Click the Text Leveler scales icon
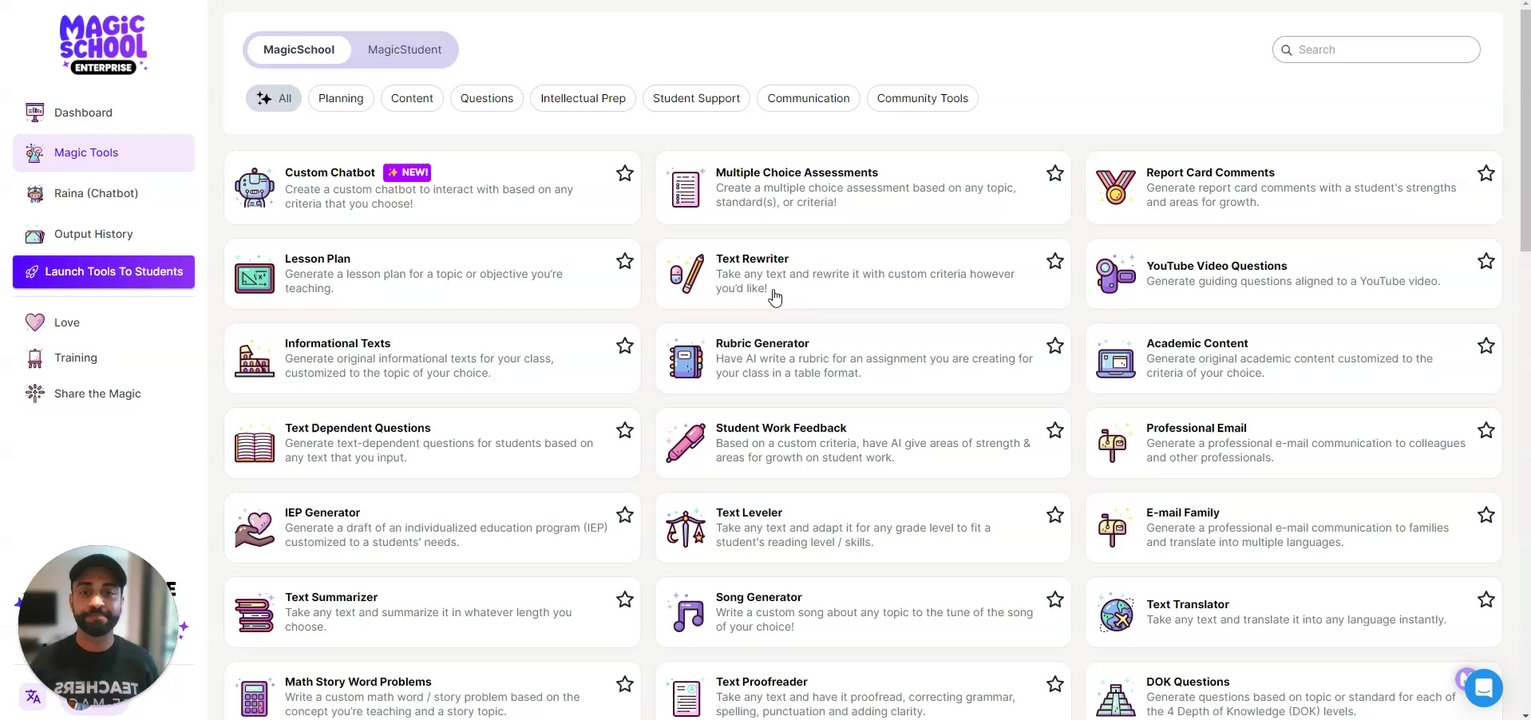Image resolution: width=1531 pixels, height=720 pixels. click(685, 529)
